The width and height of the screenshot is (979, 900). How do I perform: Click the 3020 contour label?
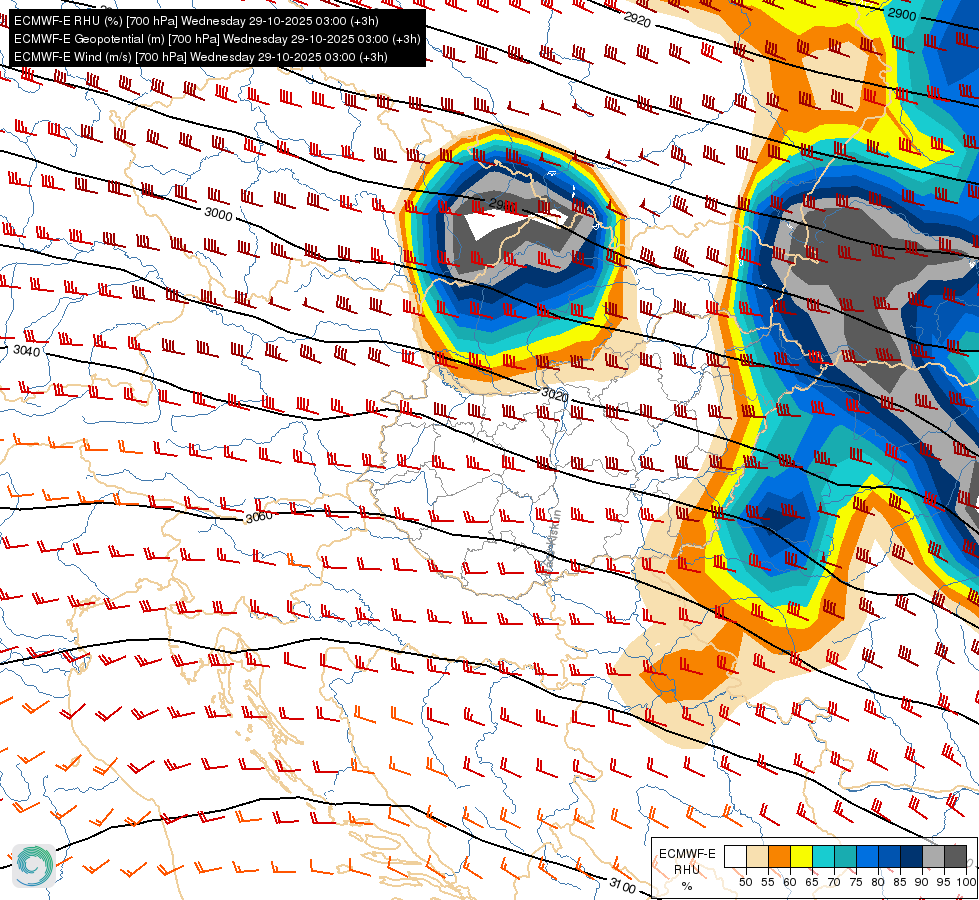[554, 395]
